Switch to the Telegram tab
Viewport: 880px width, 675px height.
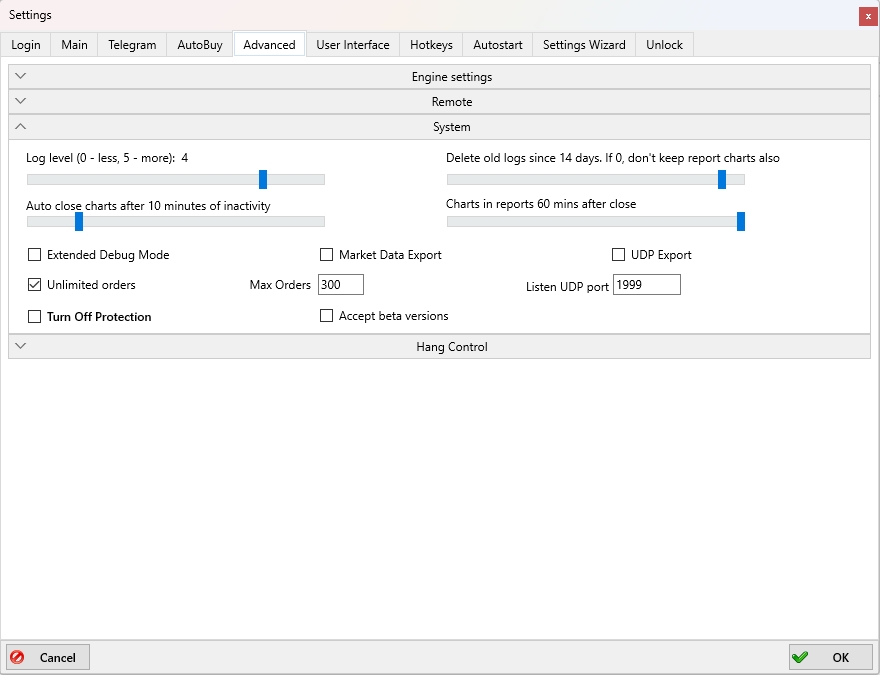[x=132, y=45]
